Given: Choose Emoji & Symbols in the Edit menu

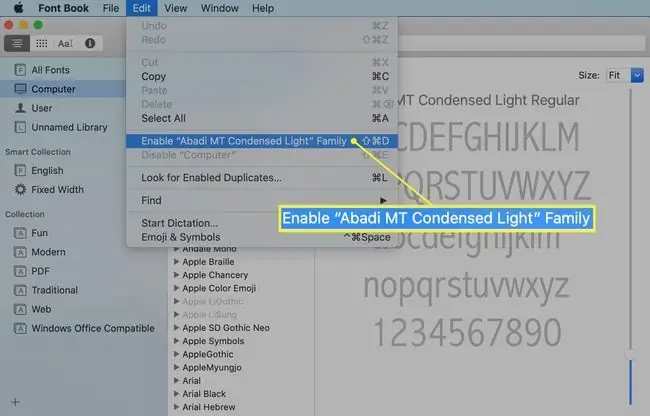Looking at the screenshot, I should tap(262, 237).
